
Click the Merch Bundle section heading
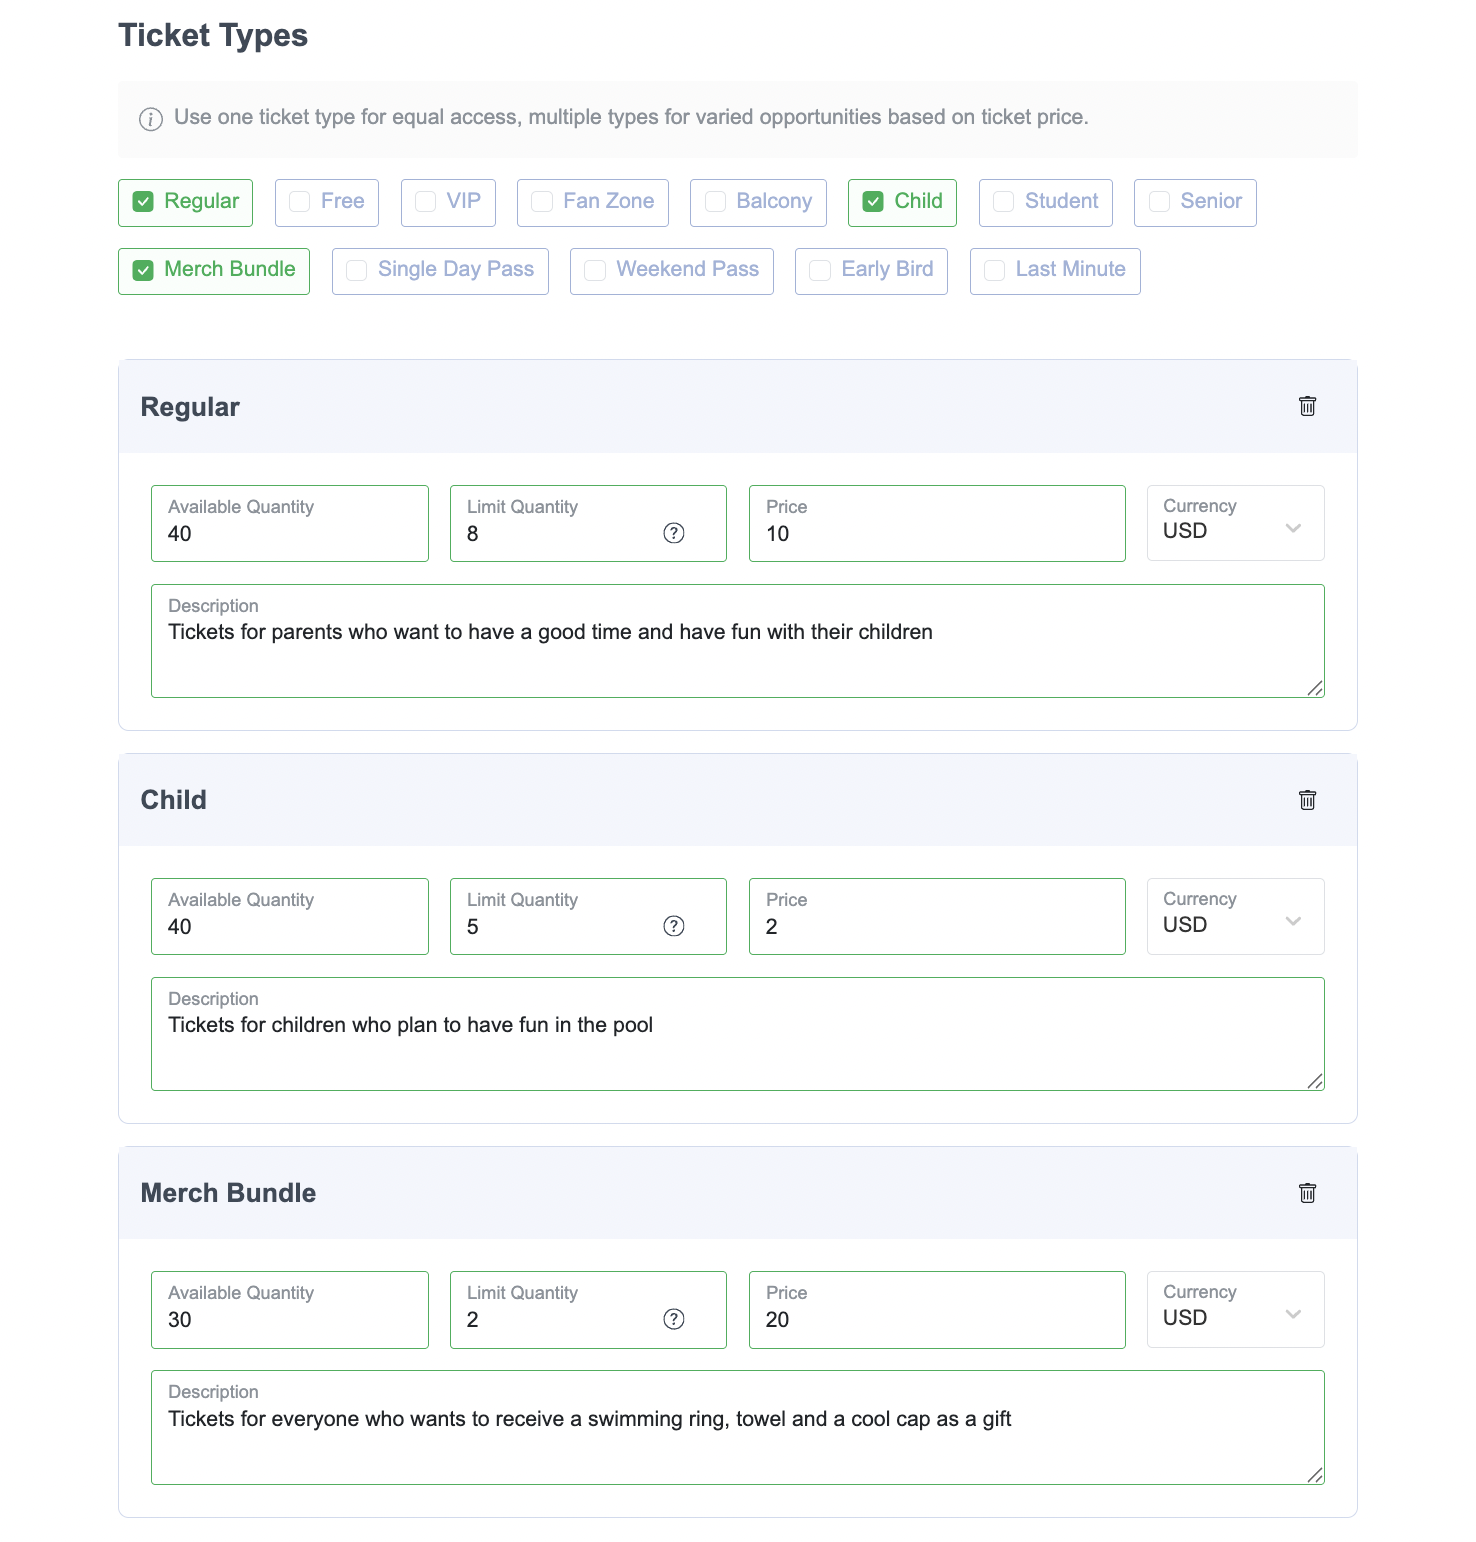[228, 1193]
